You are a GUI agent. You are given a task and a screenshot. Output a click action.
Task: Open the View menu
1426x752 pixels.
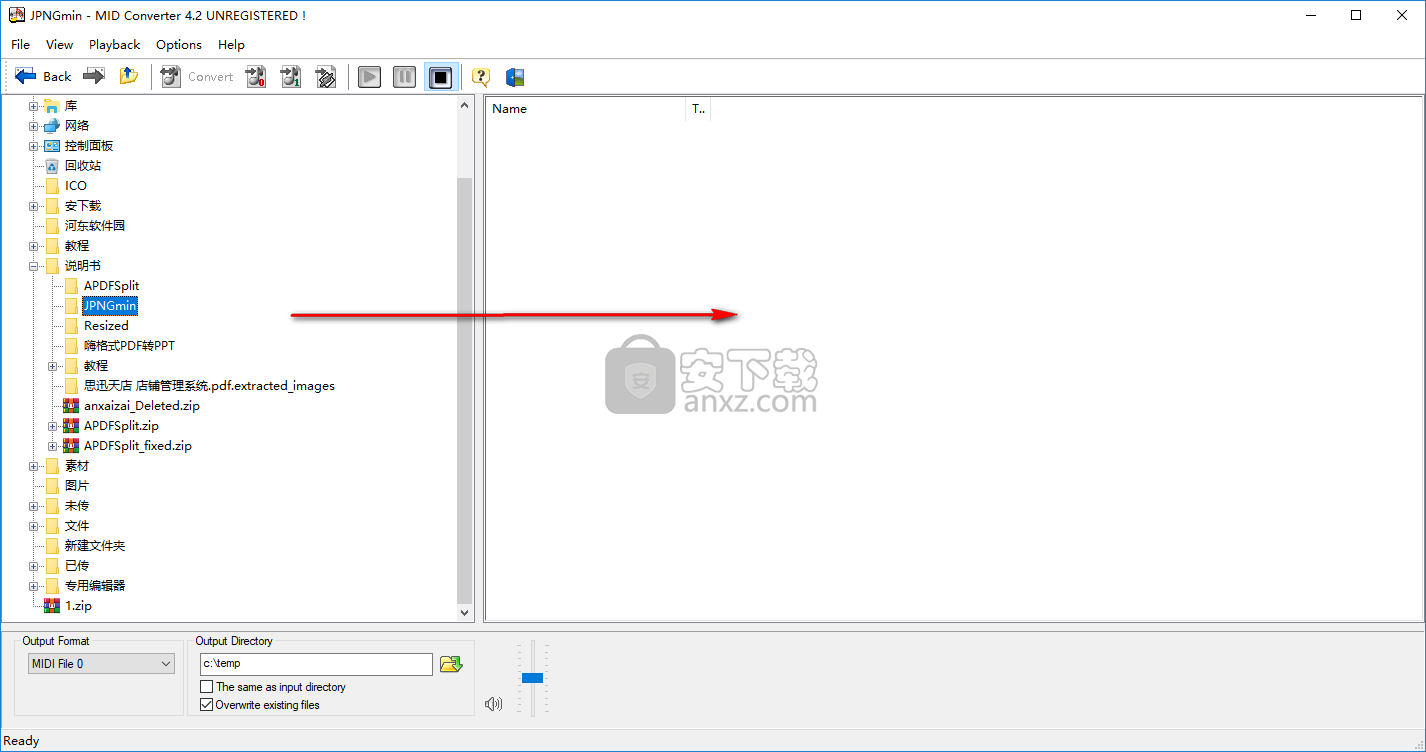coord(60,44)
